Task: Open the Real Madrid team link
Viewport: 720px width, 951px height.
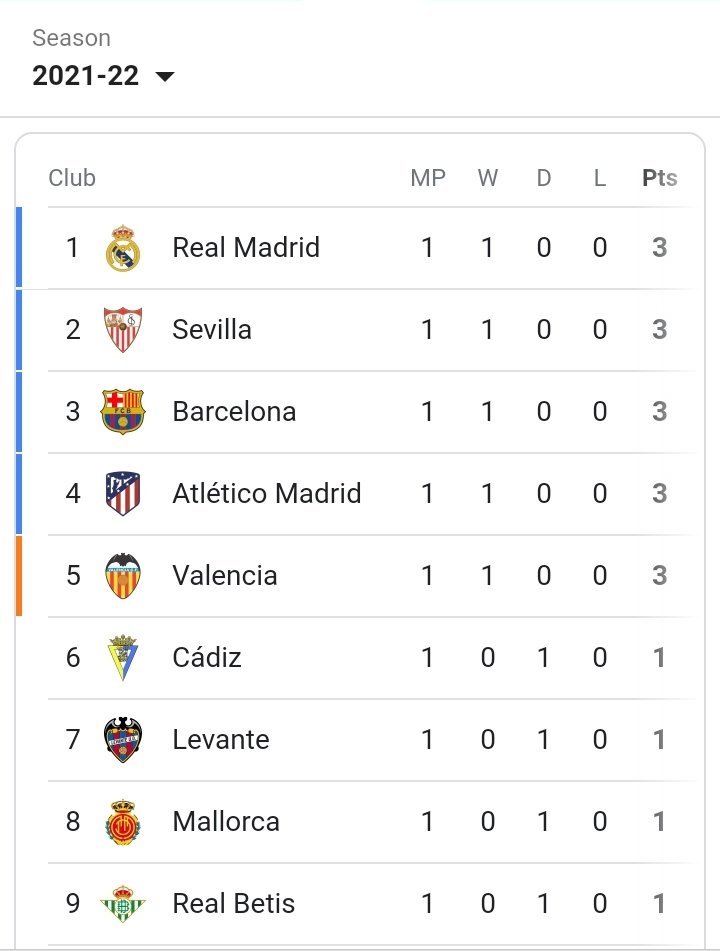Action: click(x=246, y=247)
